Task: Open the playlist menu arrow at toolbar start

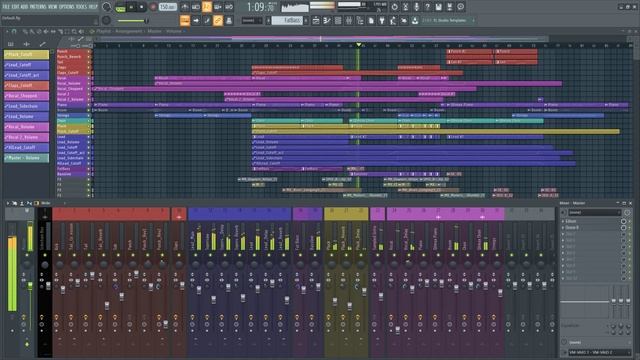Action: 7,31
